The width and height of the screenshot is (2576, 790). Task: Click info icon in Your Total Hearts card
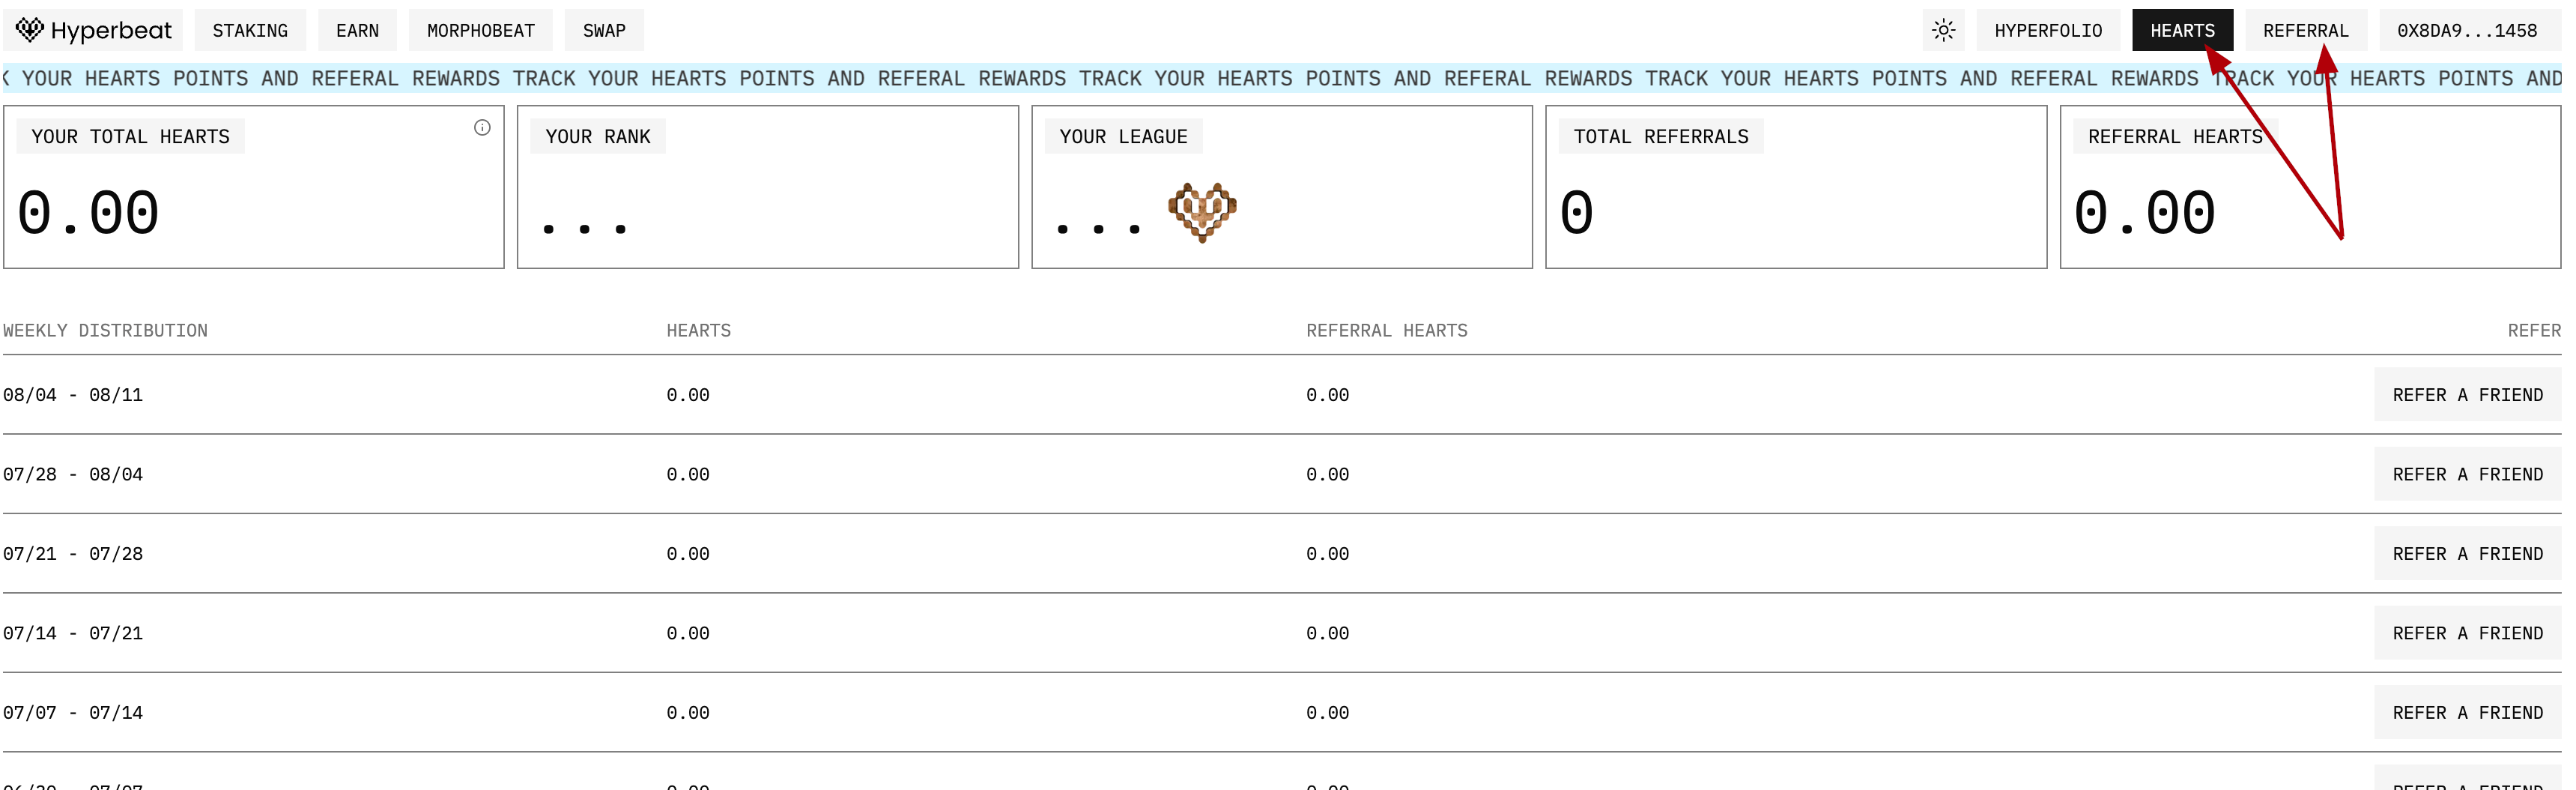pyautogui.click(x=482, y=128)
